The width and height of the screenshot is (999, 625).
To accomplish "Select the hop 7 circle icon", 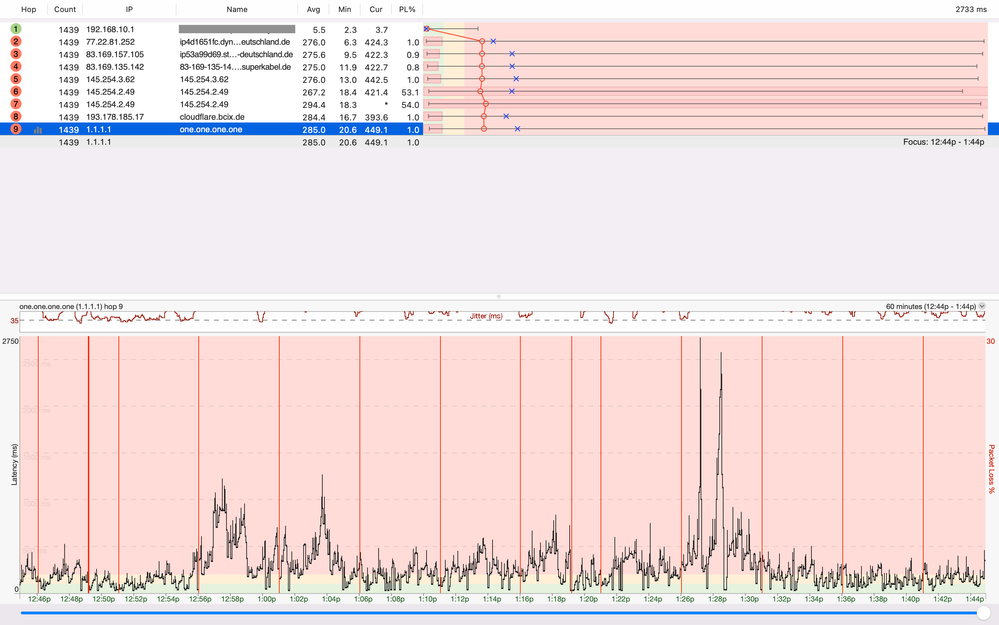I will coord(16,104).
